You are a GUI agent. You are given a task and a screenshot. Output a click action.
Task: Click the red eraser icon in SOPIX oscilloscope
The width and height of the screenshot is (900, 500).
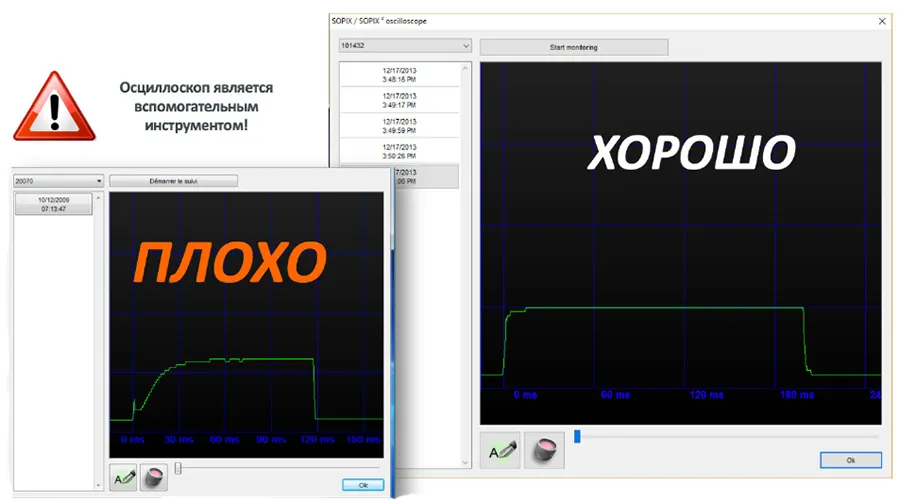(545, 451)
